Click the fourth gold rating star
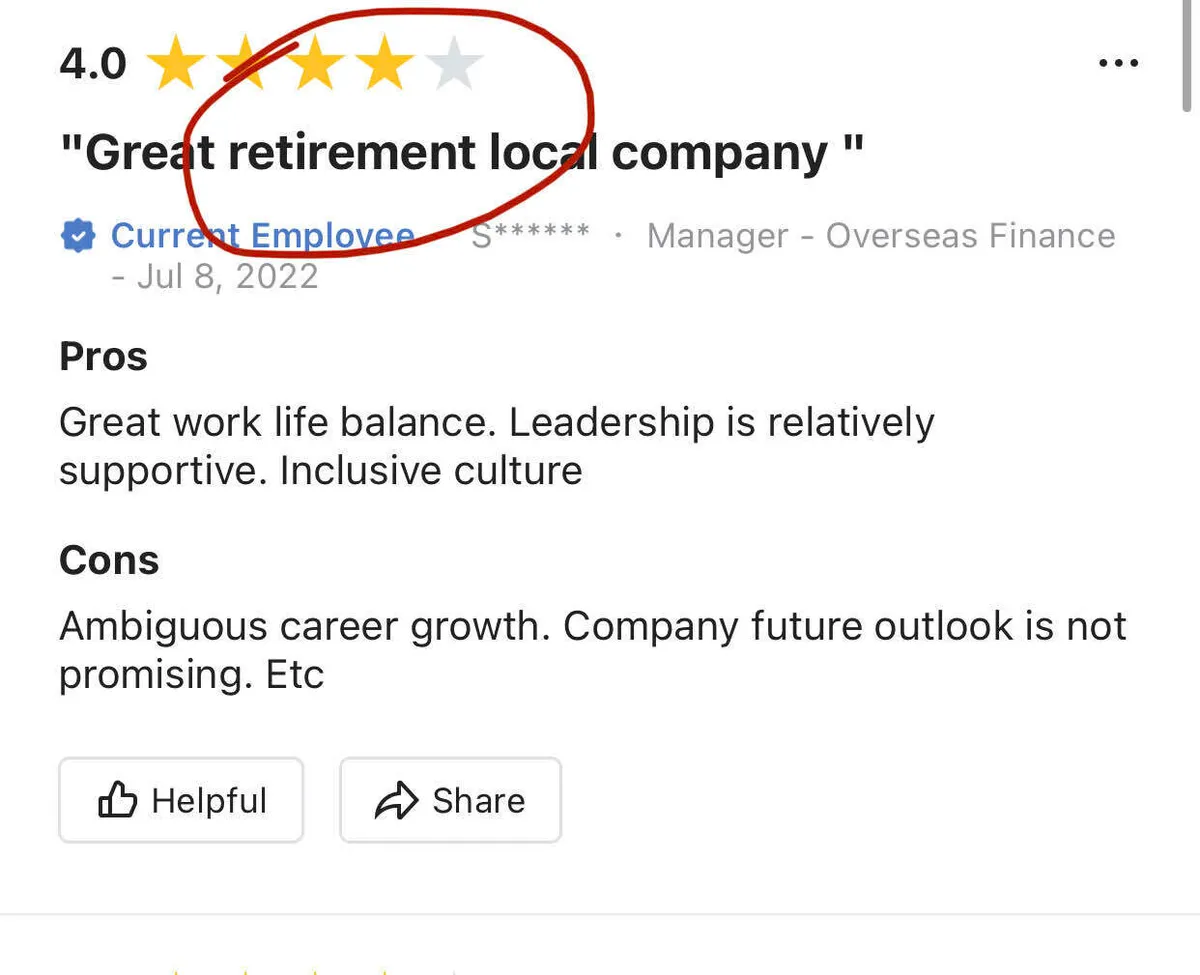Viewport: 1200px width, 975px height. 385,65
